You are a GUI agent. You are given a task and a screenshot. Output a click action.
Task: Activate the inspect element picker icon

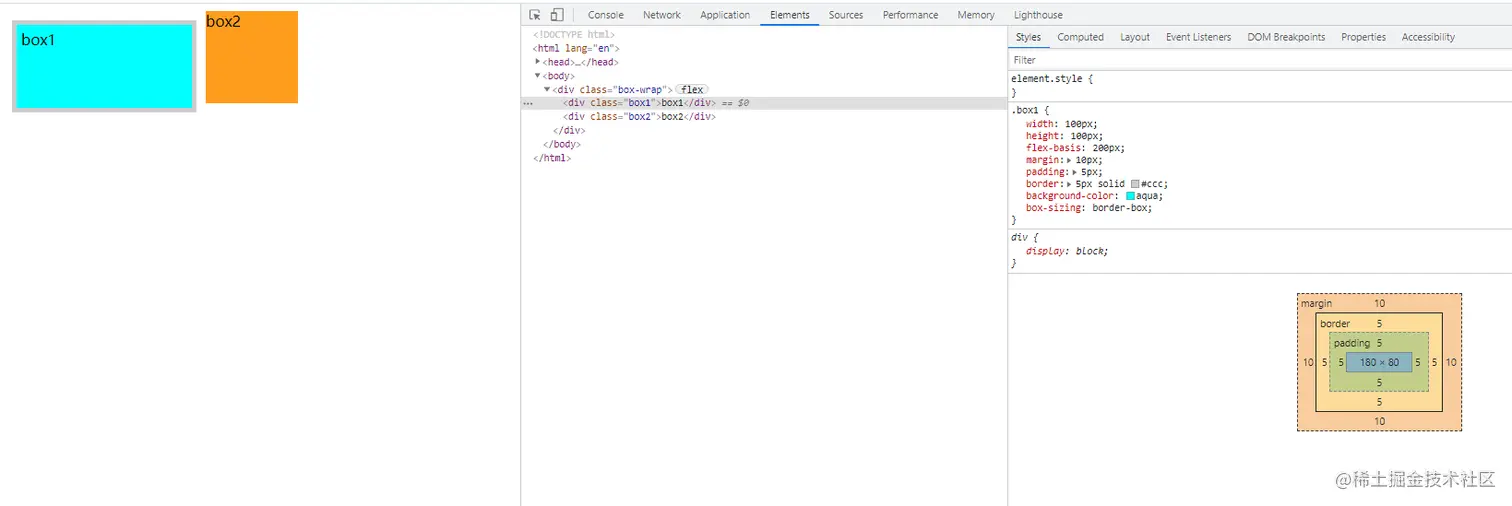pyautogui.click(x=535, y=15)
